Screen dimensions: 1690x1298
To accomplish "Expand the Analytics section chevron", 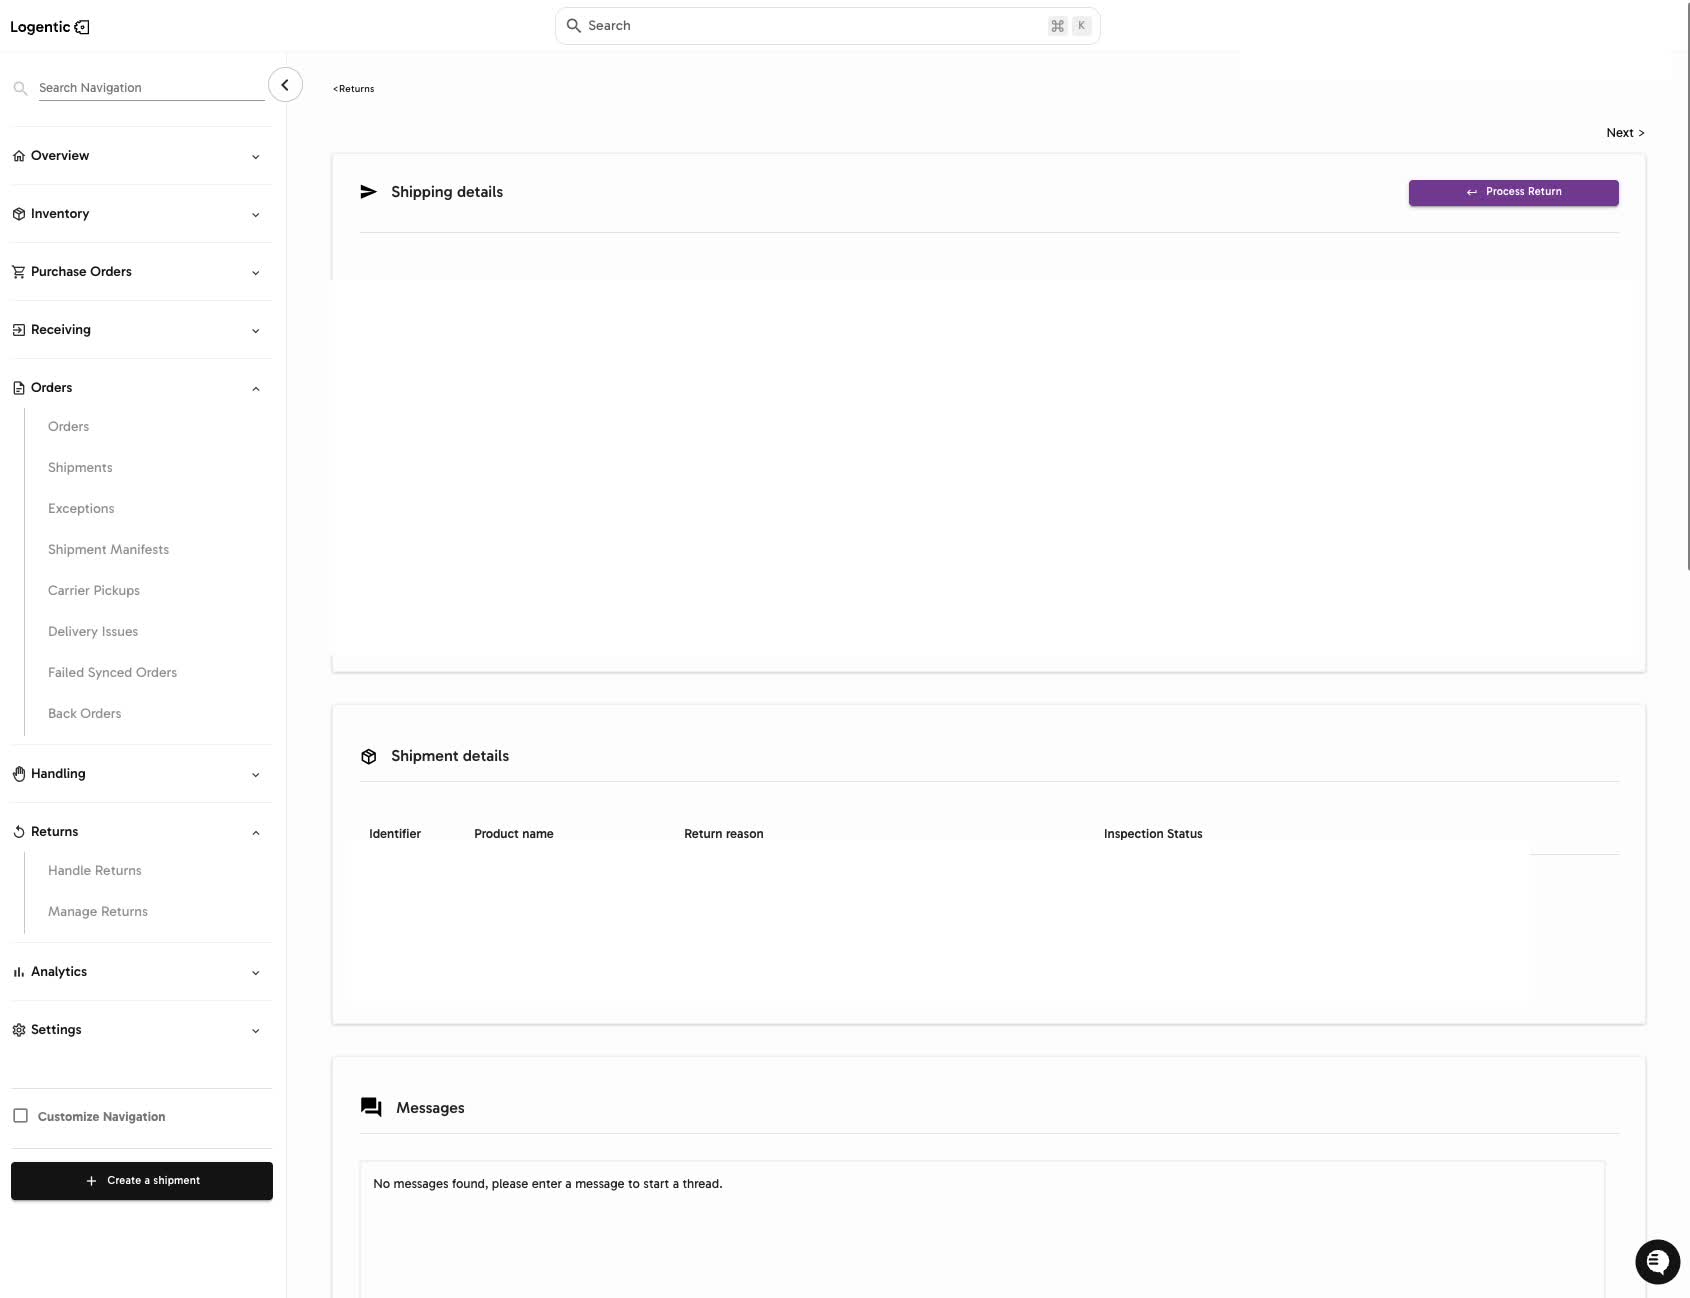I will 256,973.
